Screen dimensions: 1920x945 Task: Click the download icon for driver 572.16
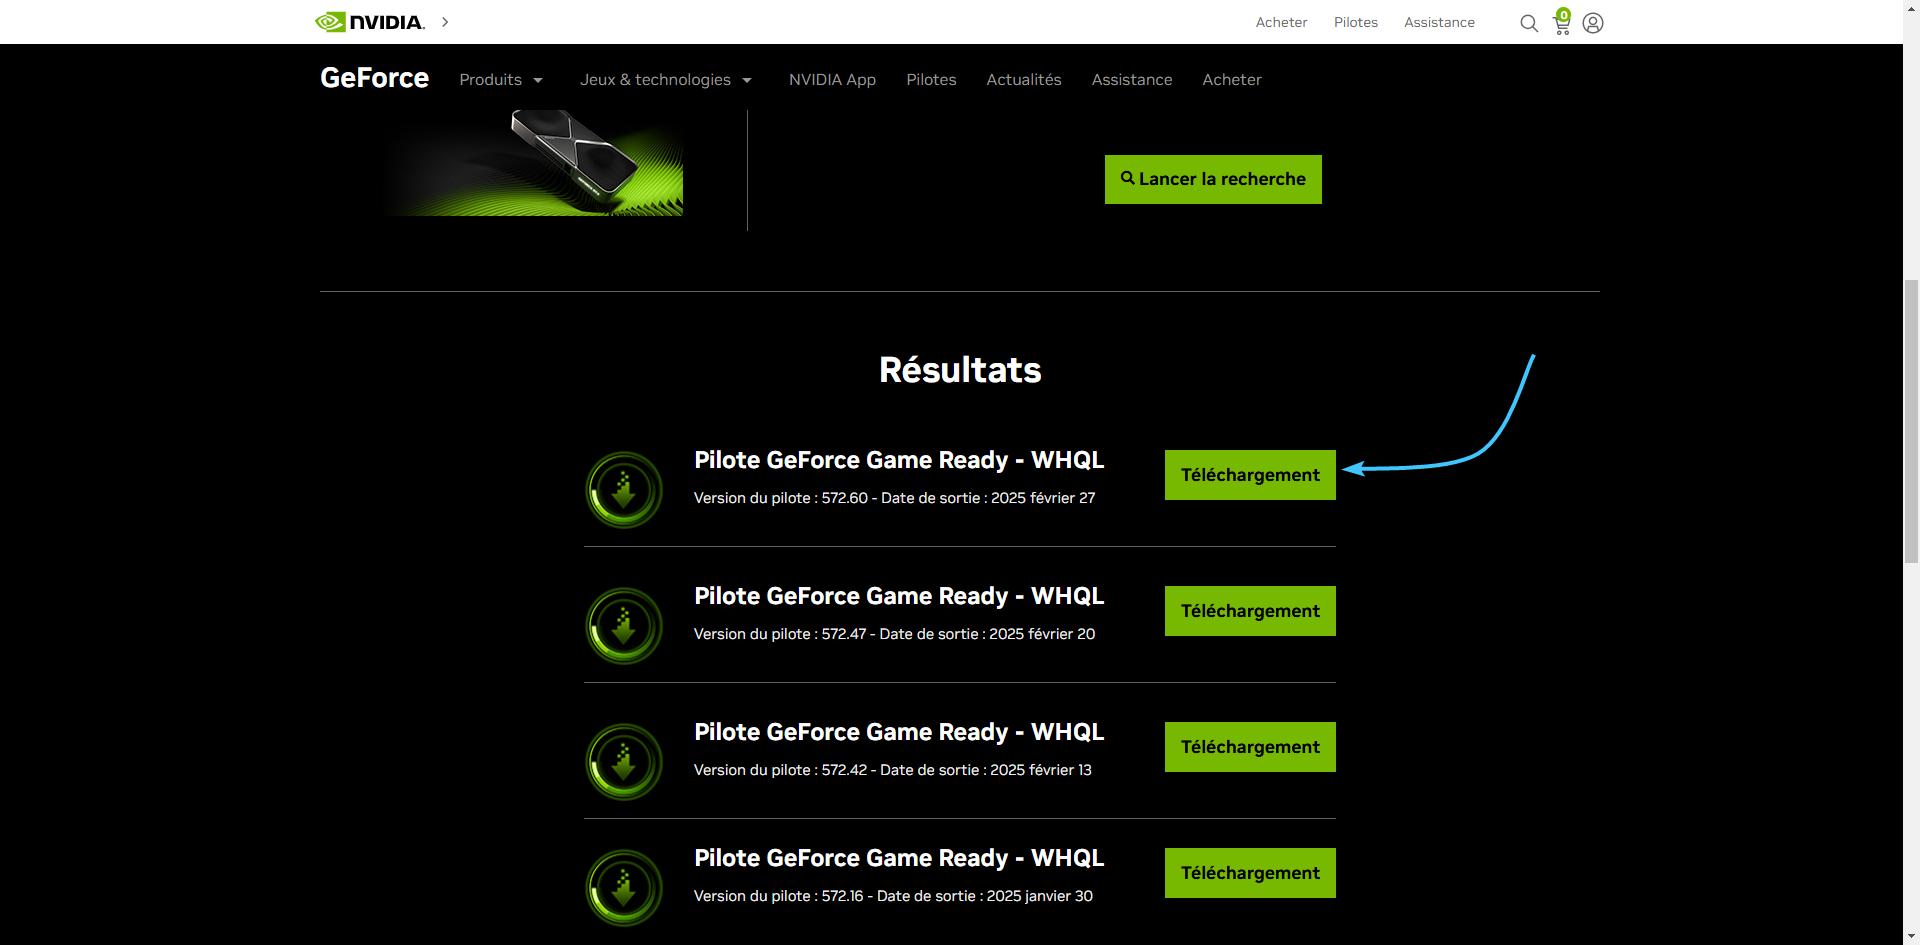(x=624, y=888)
